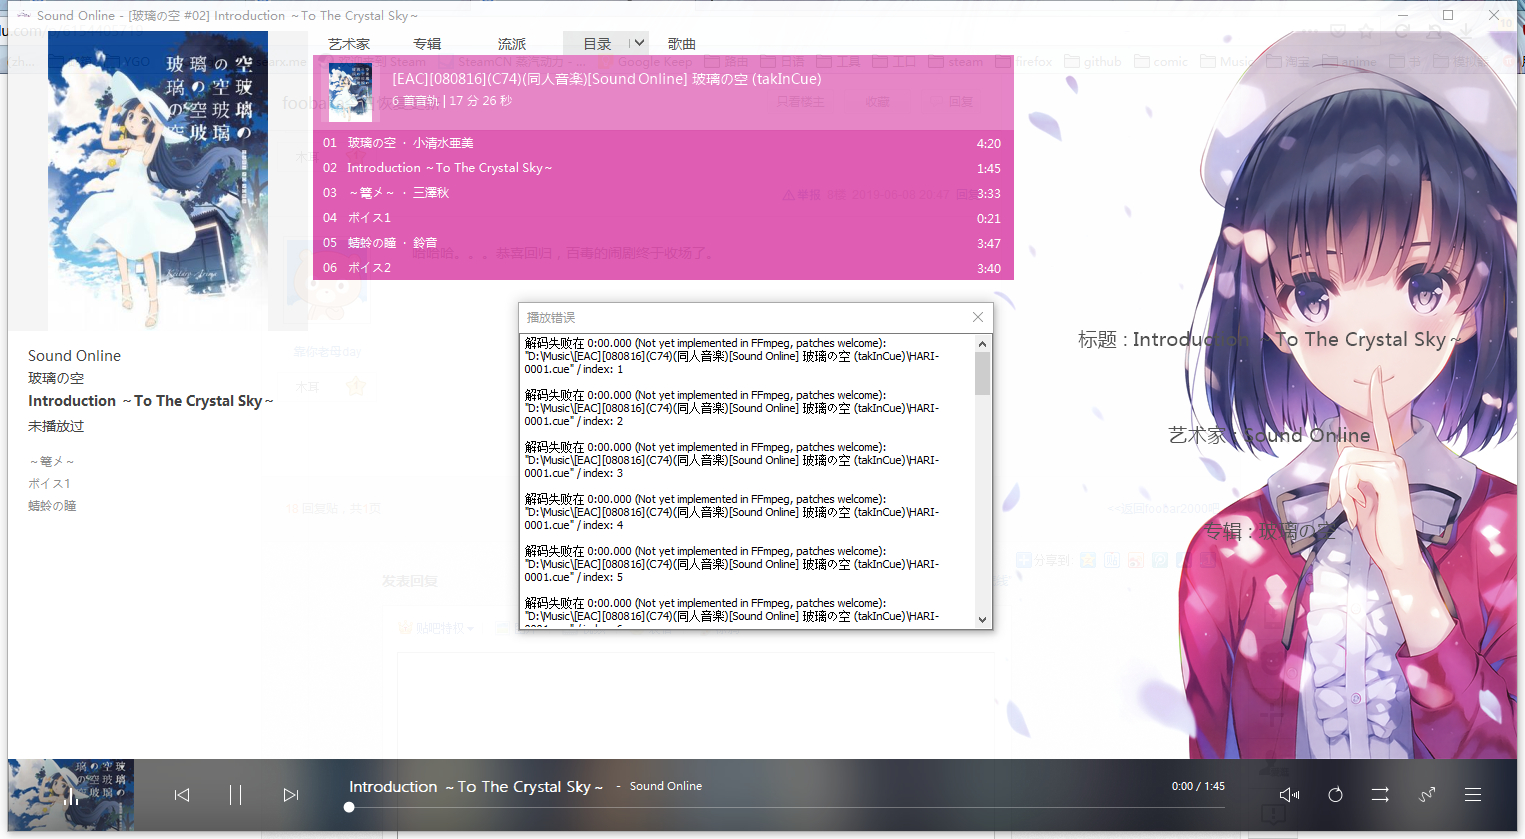
Task: Click Sound Online artist in the player bar
Action: pos(666,786)
